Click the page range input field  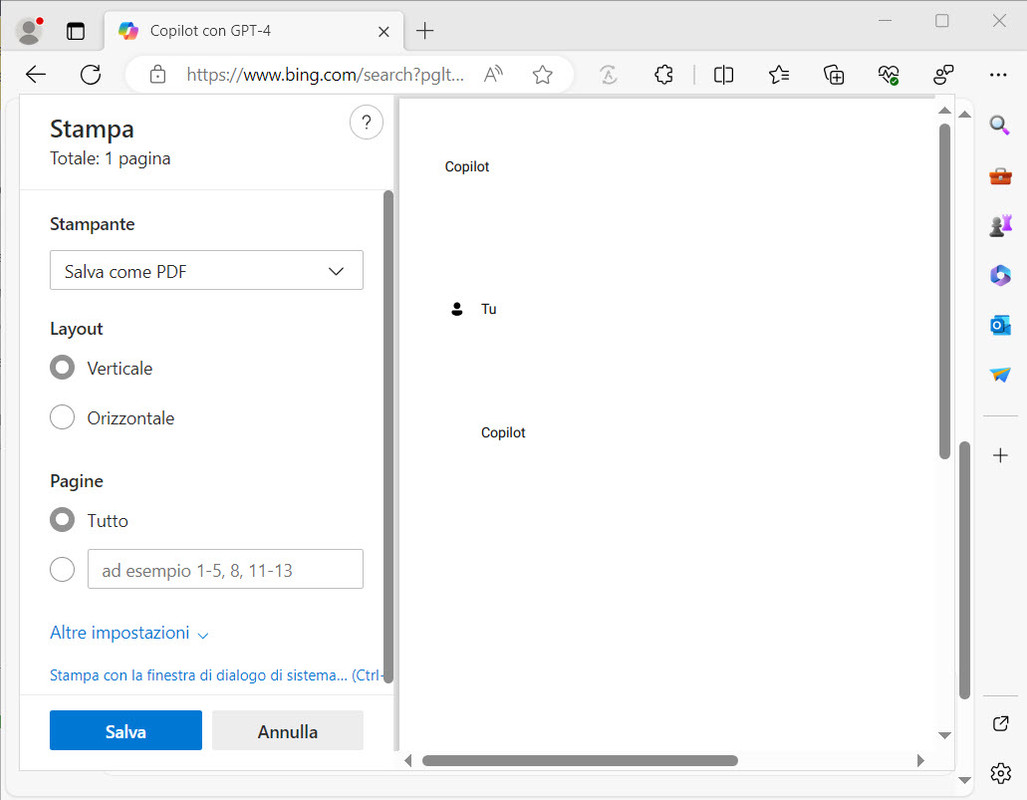[225, 569]
